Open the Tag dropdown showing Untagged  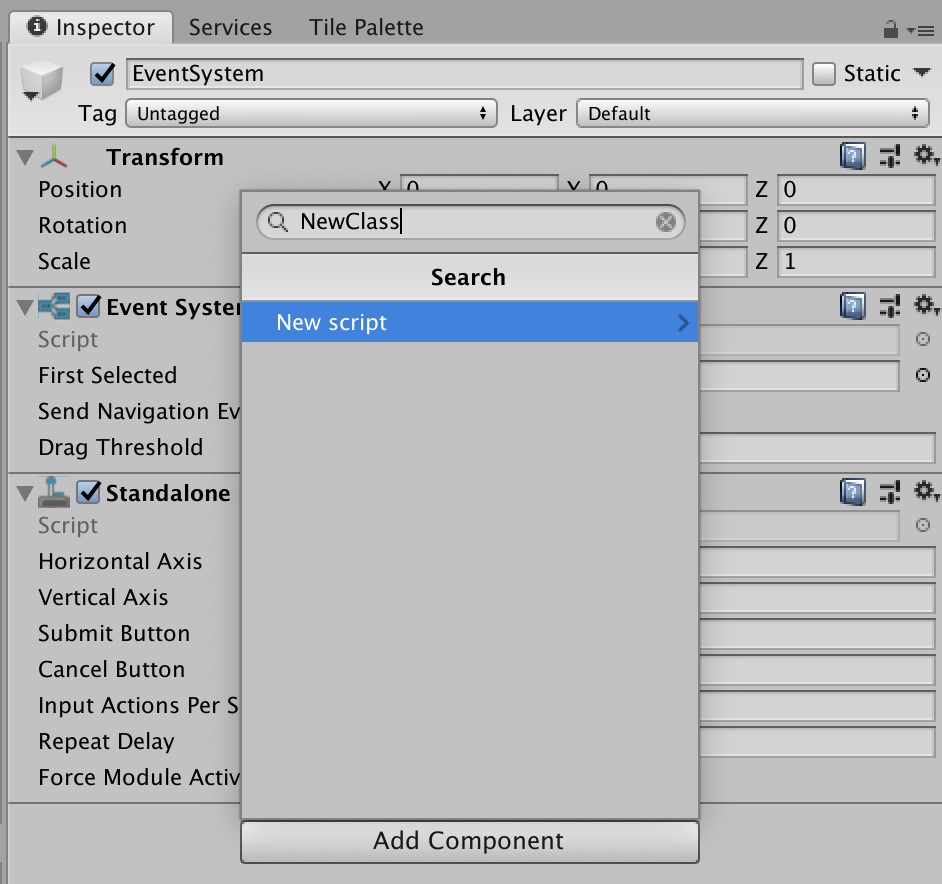(x=311, y=114)
